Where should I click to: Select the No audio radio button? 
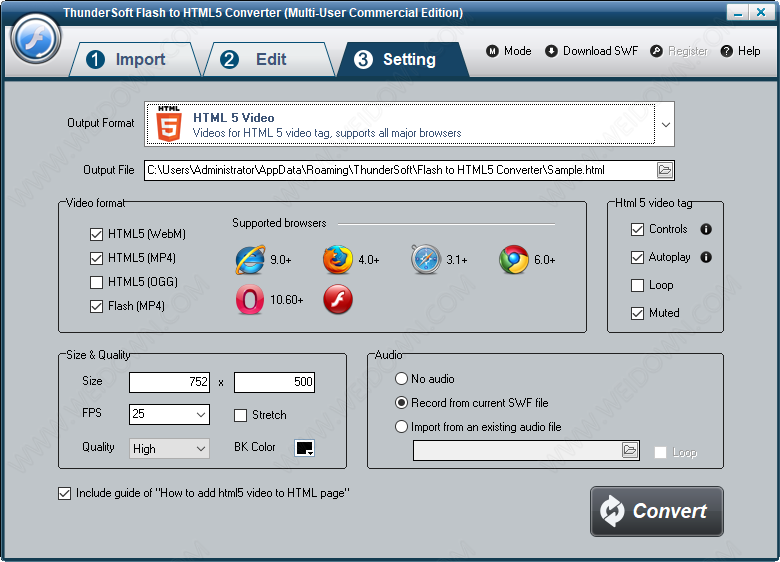[x=401, y=379]
